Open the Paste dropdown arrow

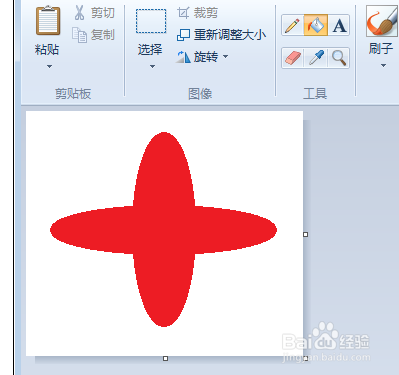(x=49, y=66)
